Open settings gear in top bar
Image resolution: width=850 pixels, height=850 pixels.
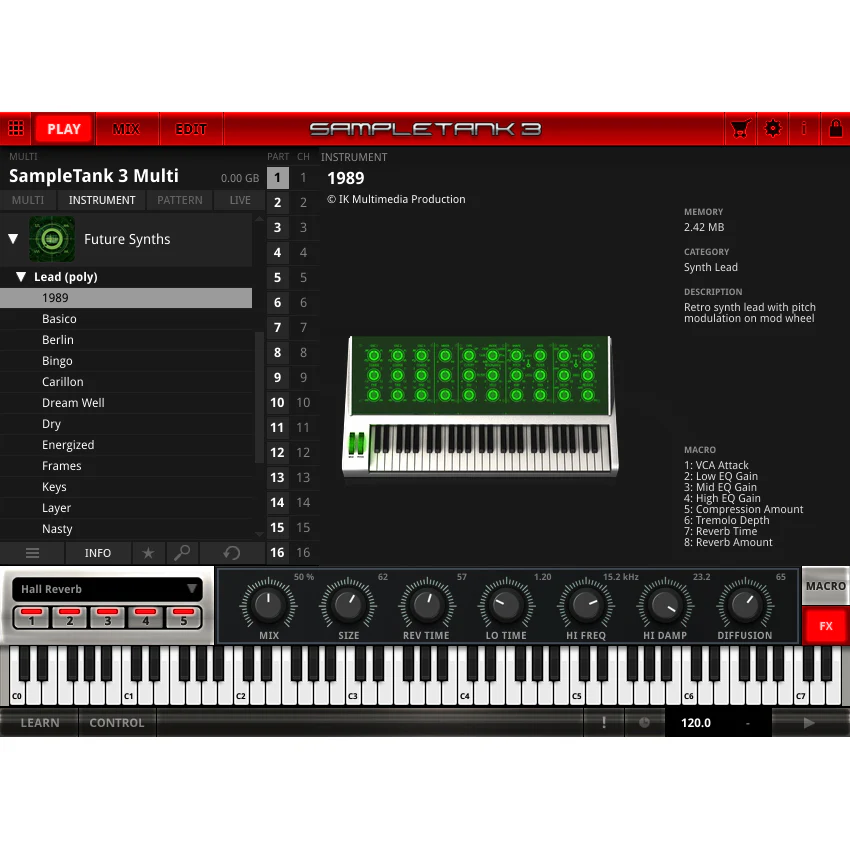pos(772,128)
